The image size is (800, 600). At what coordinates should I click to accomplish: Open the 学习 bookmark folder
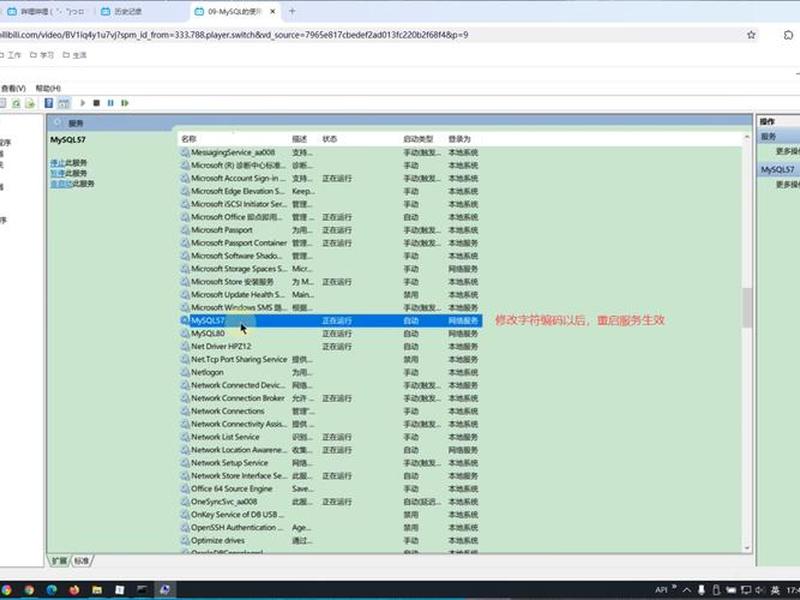[42, 55]
